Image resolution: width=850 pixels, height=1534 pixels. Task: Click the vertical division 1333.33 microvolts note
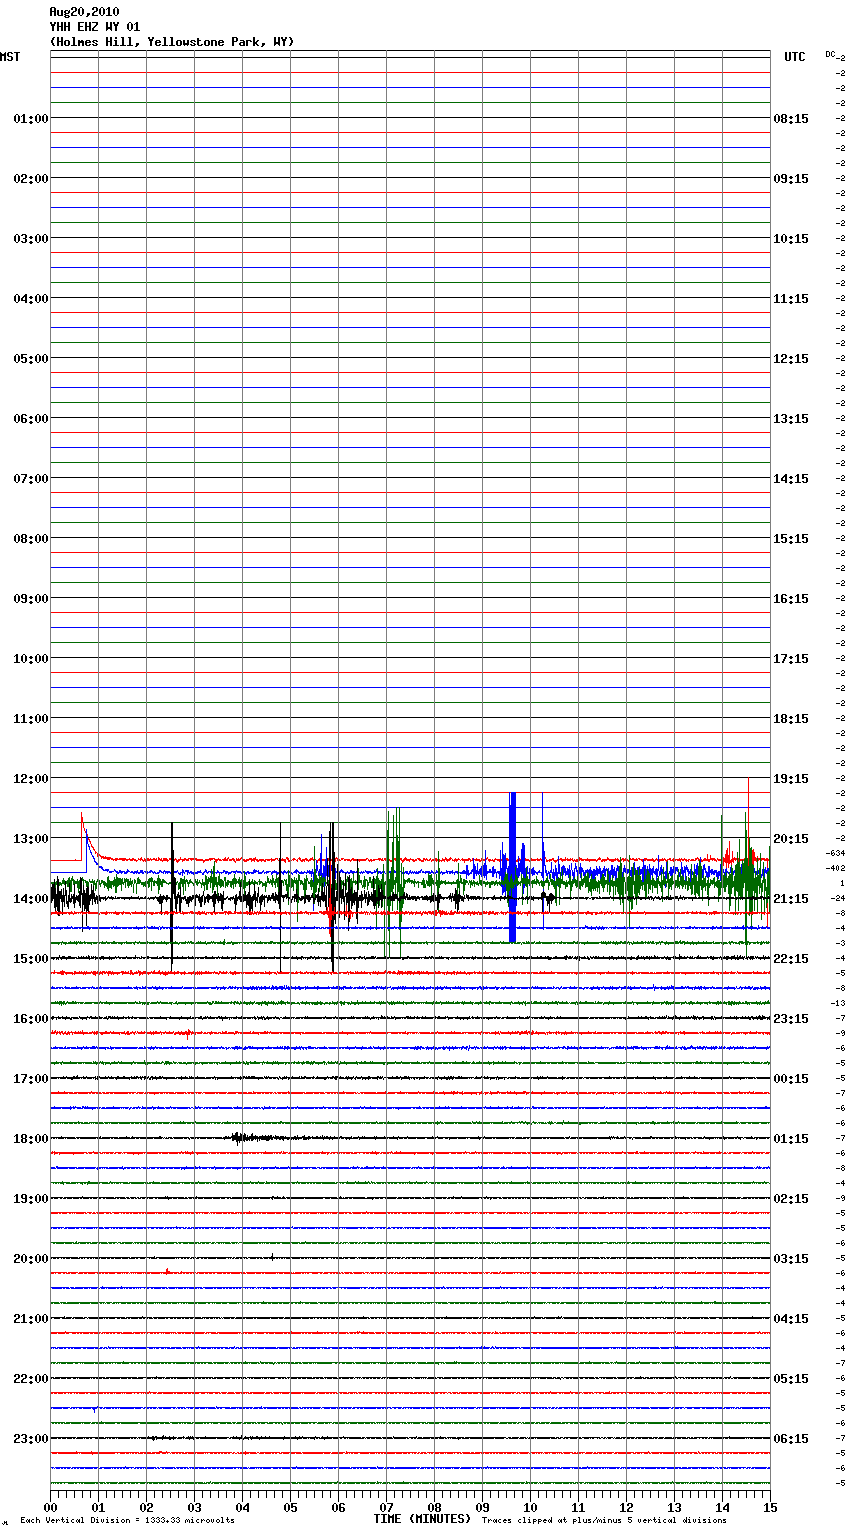coord(127,1520)
